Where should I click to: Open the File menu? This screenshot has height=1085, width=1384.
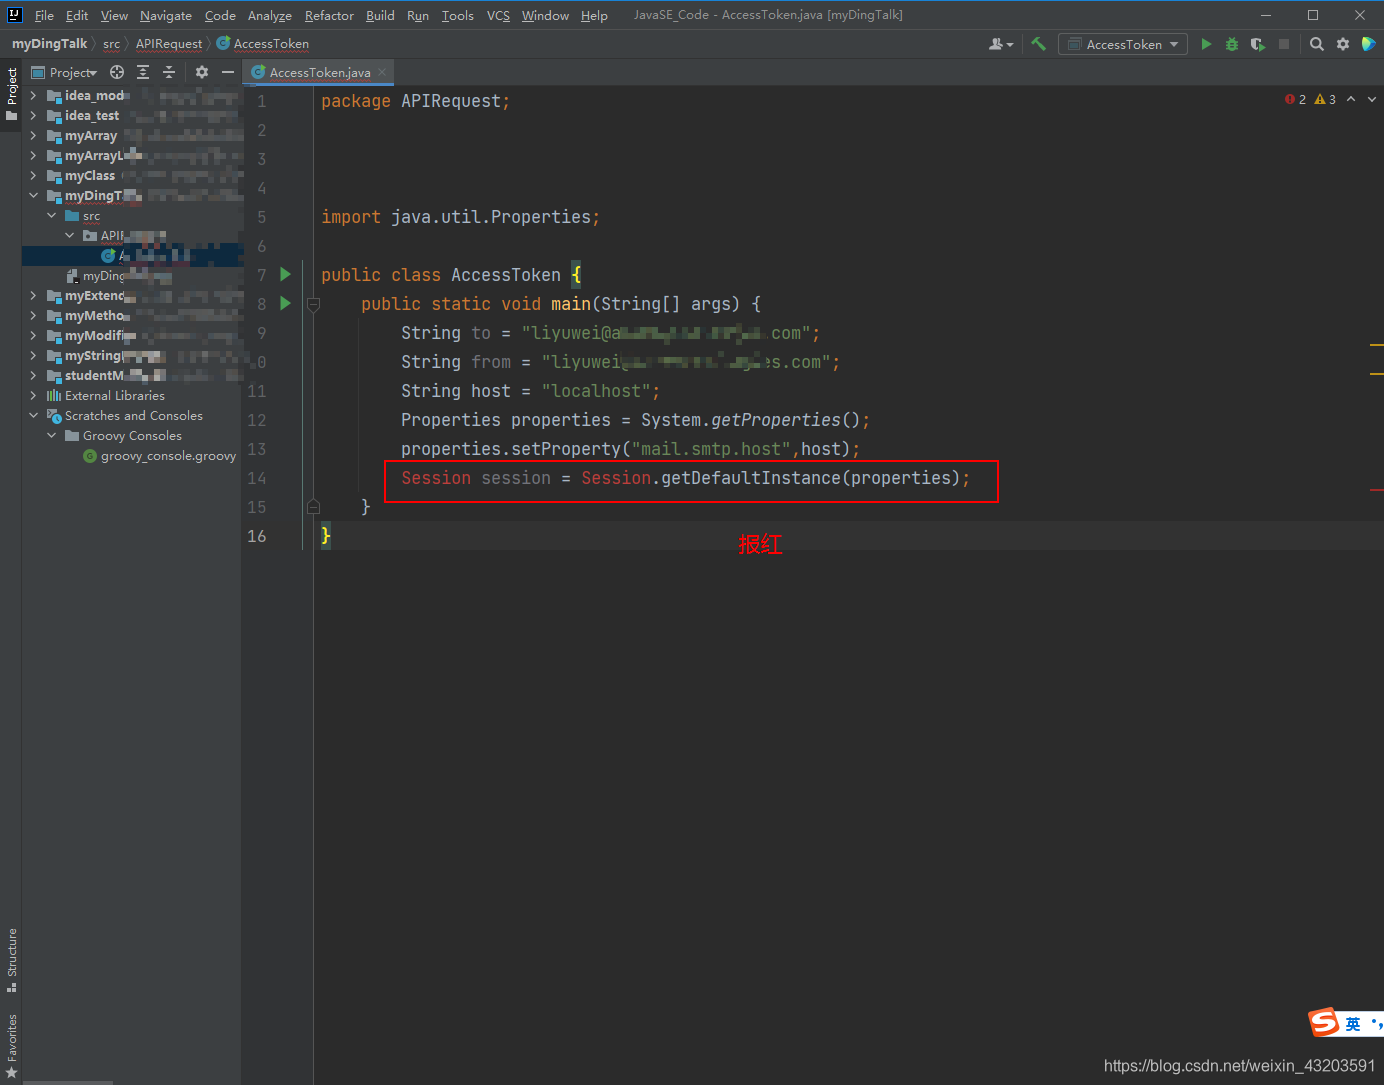point(44,15)
